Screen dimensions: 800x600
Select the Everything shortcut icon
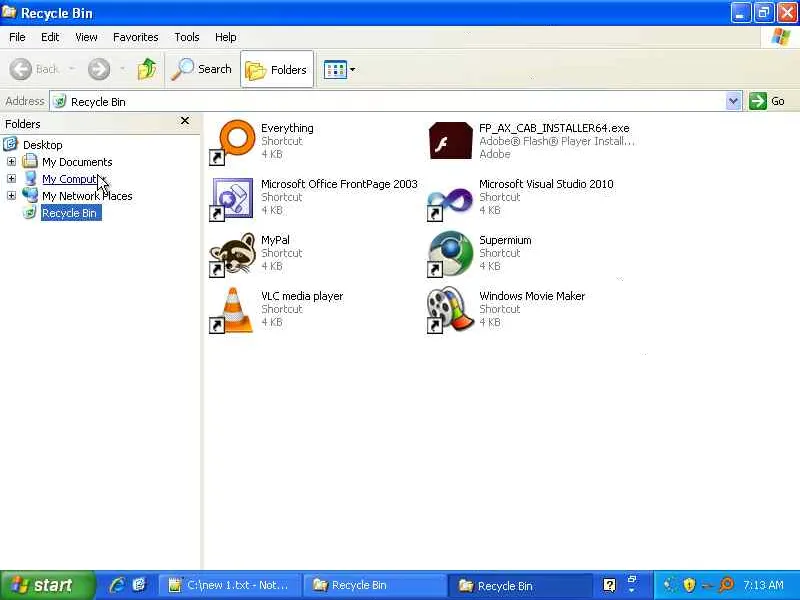pyautogui.click(x=232, y=142)
